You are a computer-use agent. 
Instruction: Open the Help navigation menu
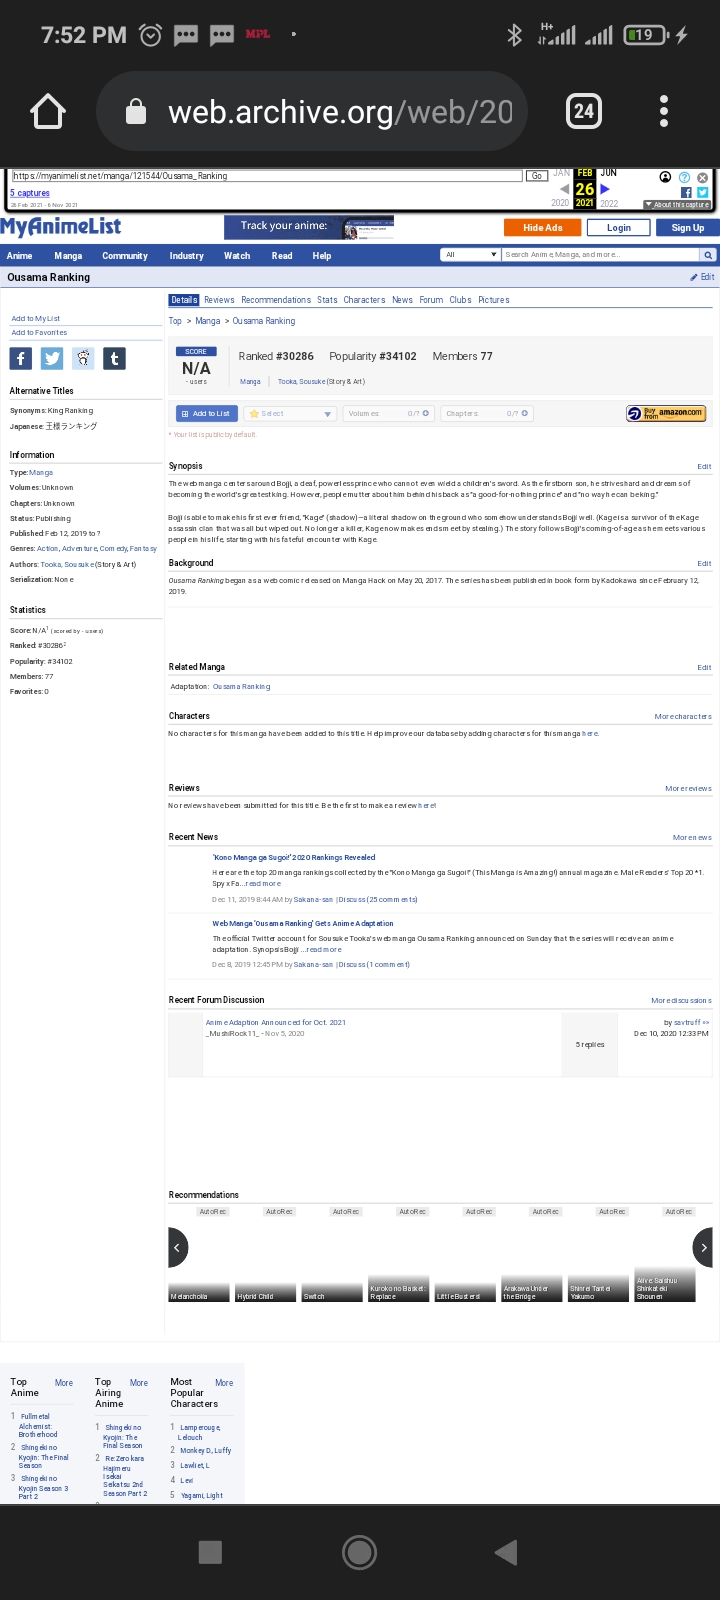point(321,256)
